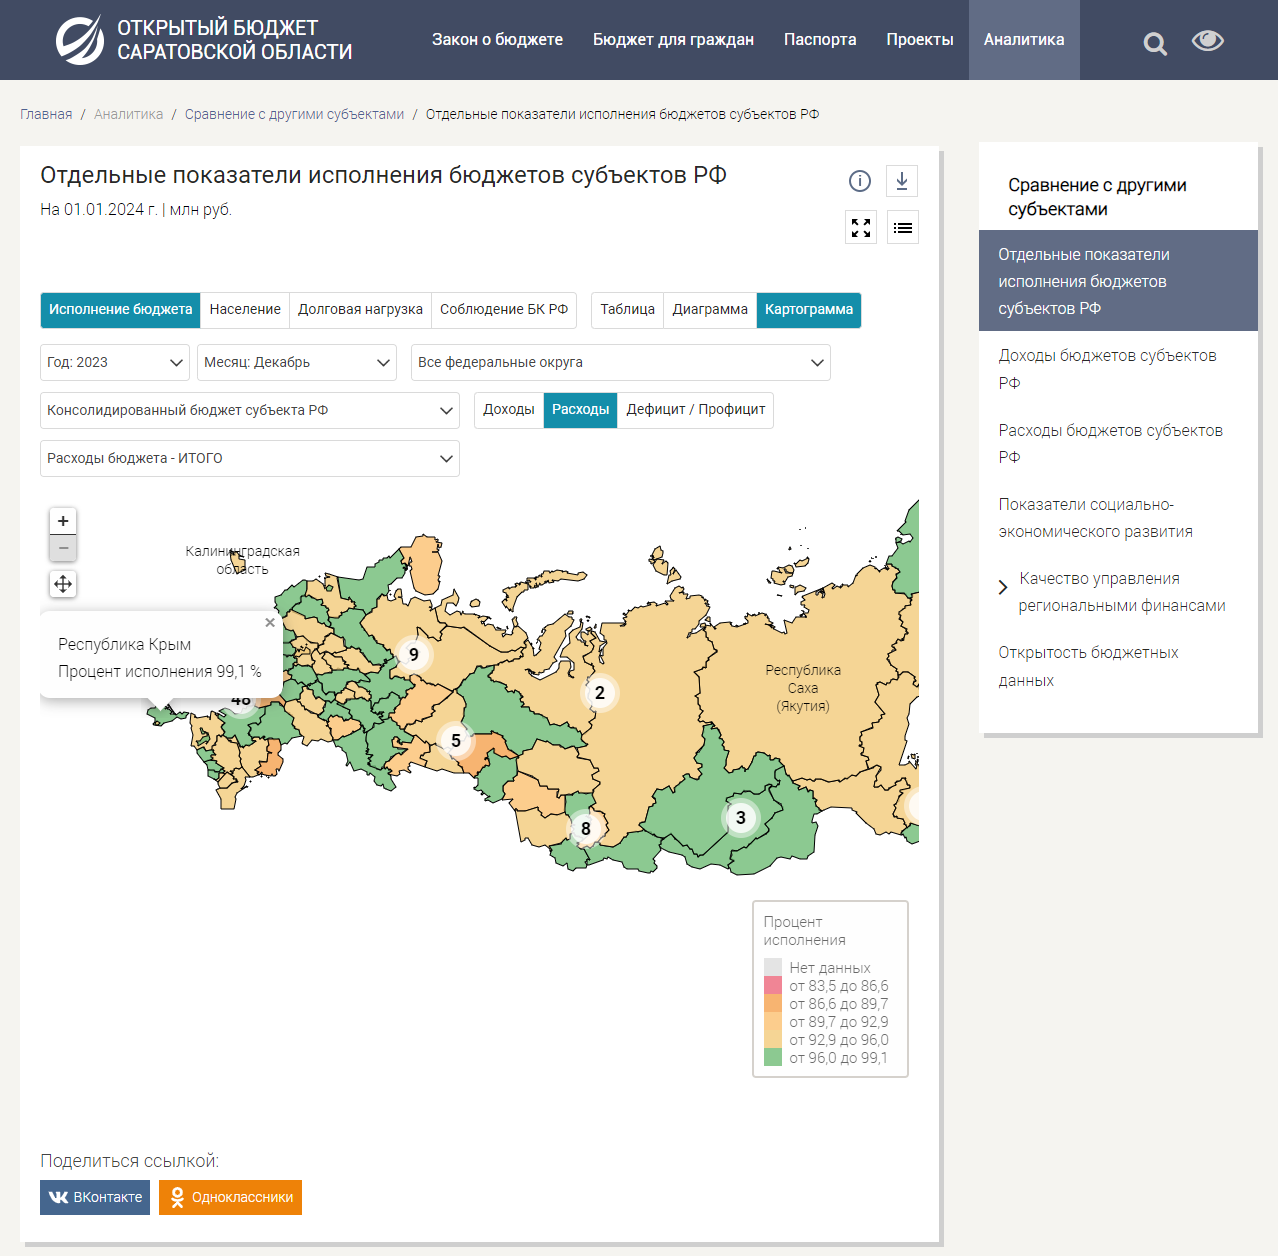The image size is (1278, 1256).
Task: Toggle the accessibility eye icon
Action: coord(1207,41)
